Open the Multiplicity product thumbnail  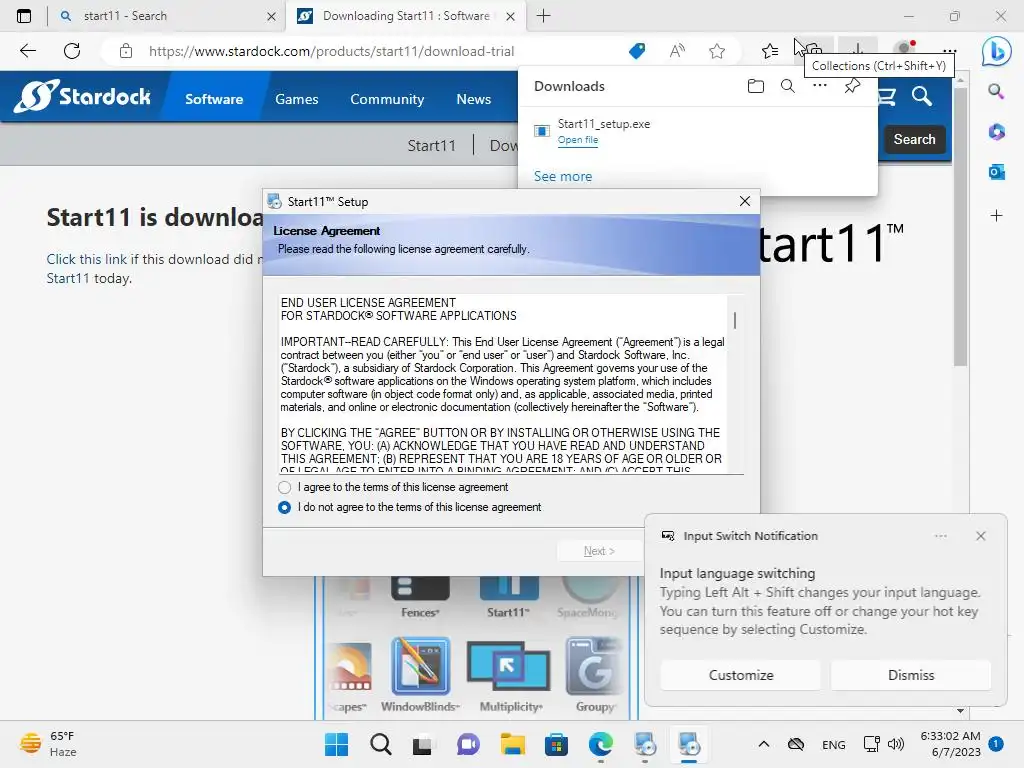[x=509, y=675]
